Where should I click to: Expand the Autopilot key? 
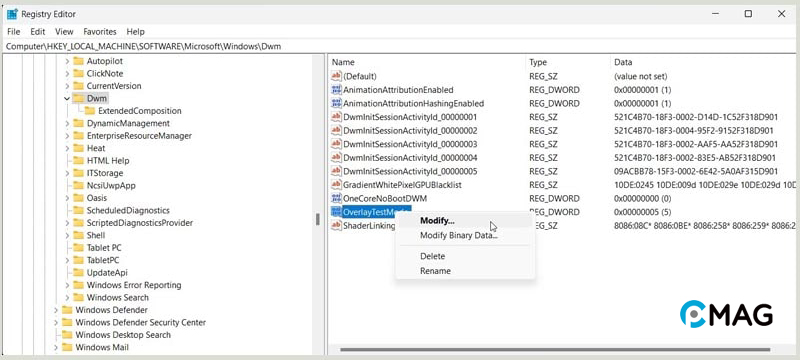click(x=67, y=61)
